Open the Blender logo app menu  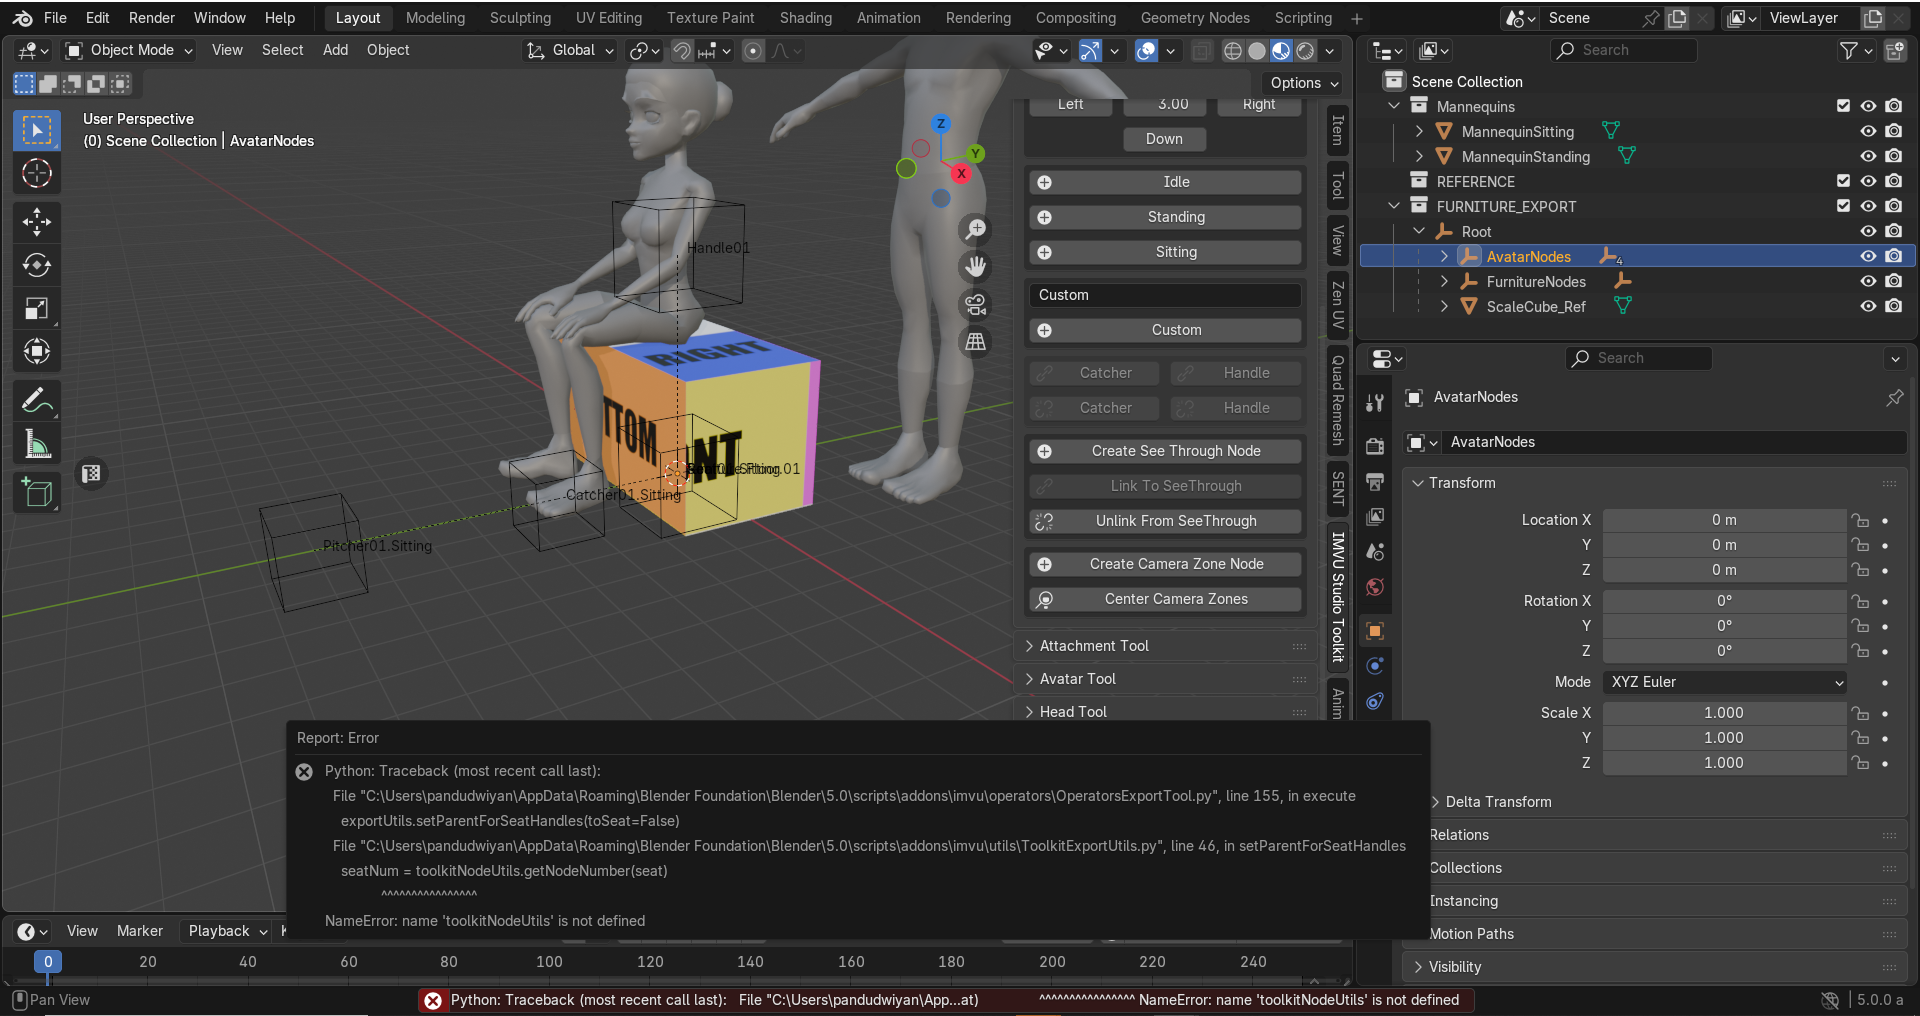click(x=22, y=18)
